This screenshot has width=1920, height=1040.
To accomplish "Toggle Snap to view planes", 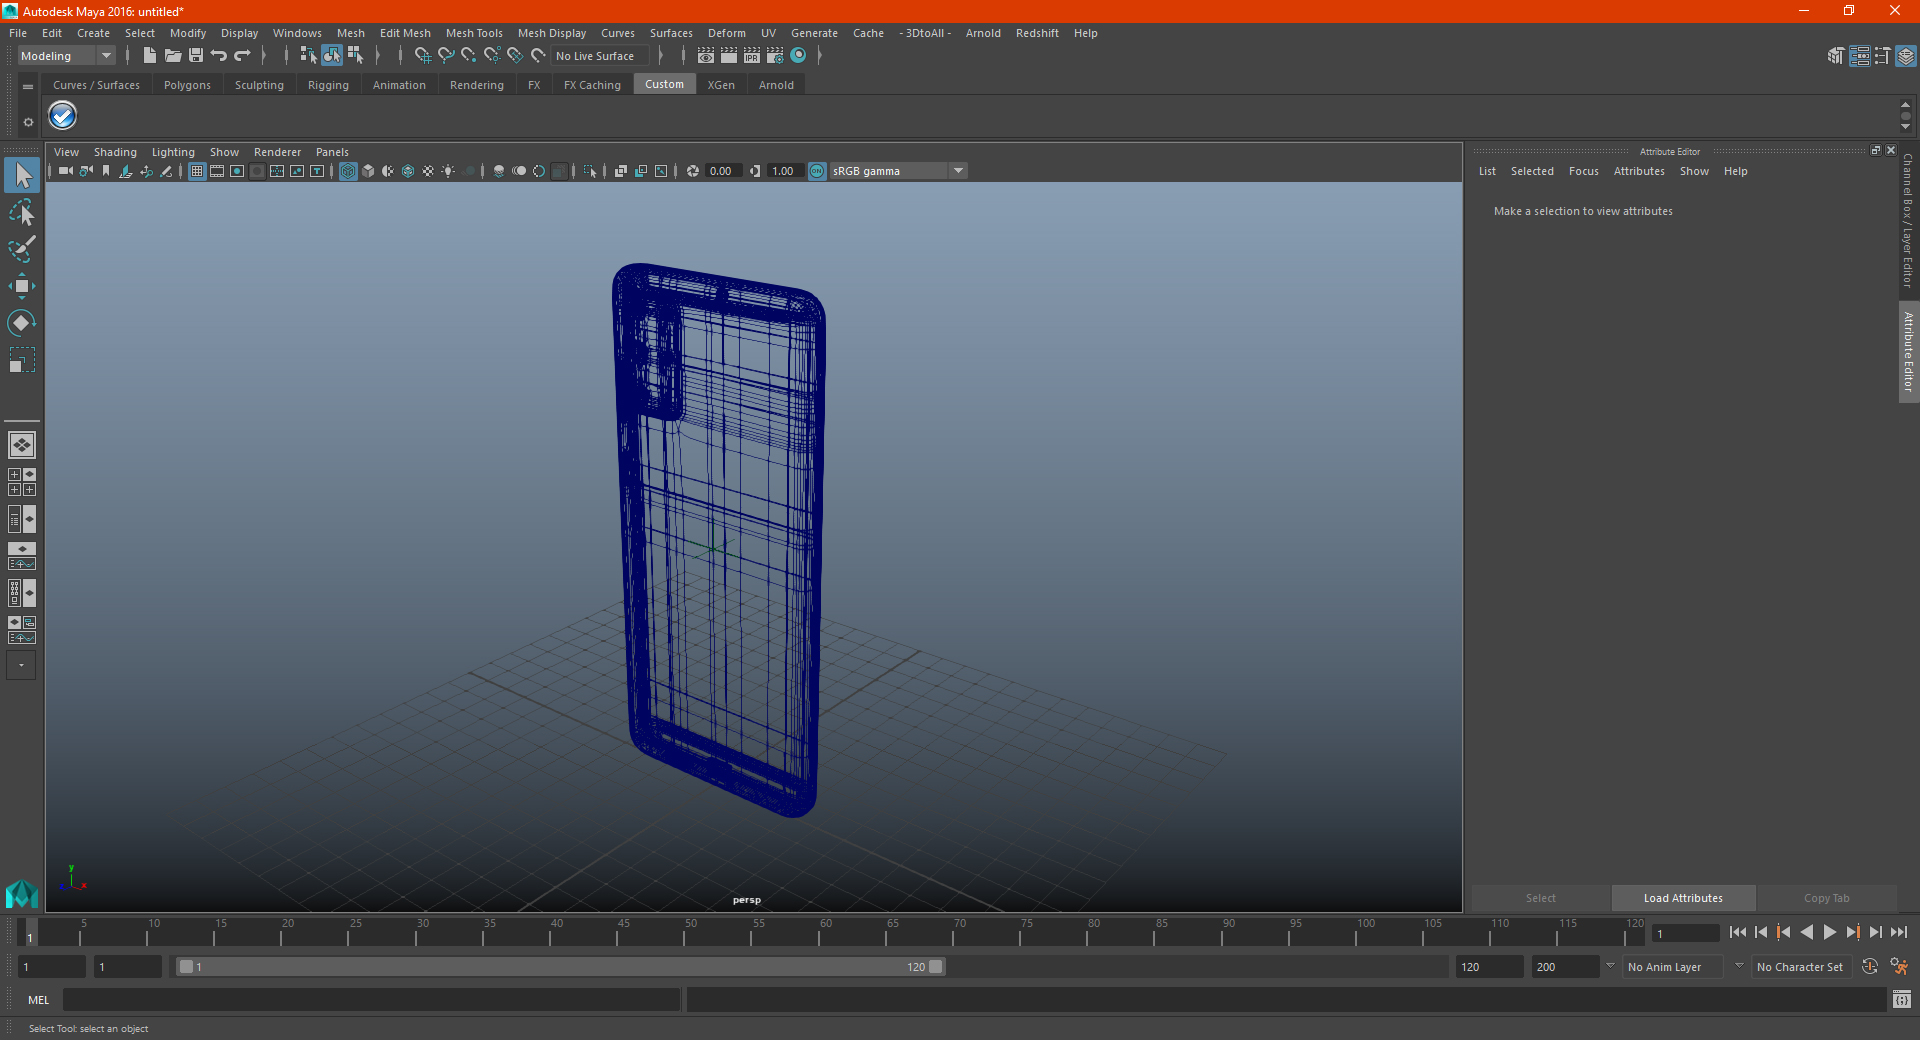I will coord(515,56).
